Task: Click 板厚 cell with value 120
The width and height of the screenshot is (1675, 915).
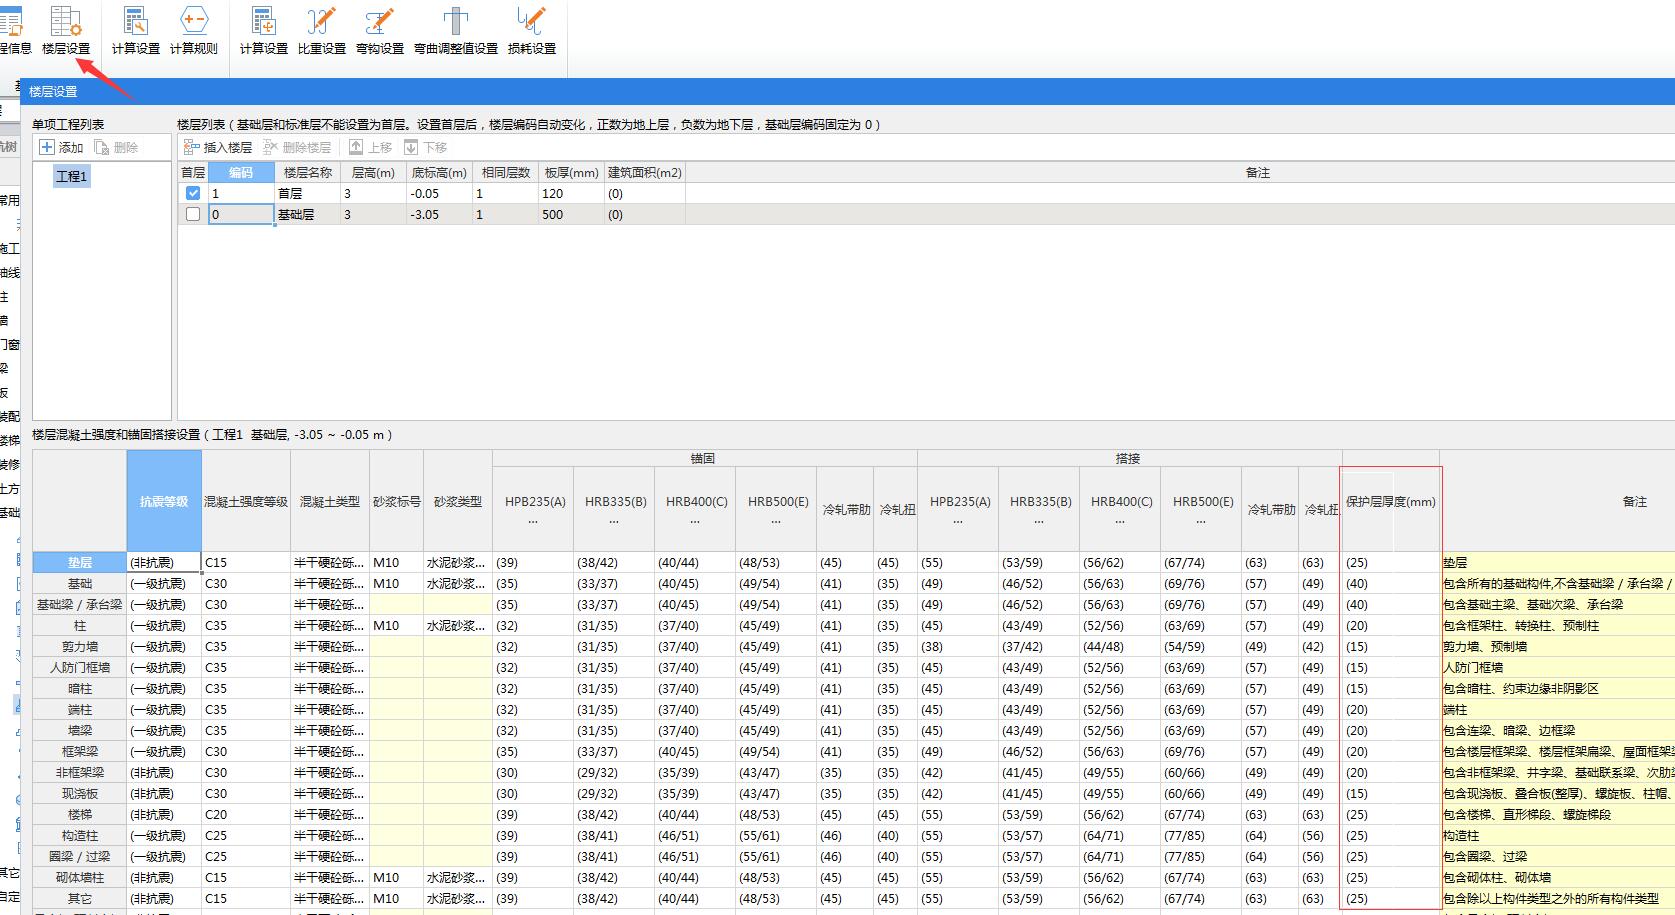Action: [571, 193]
